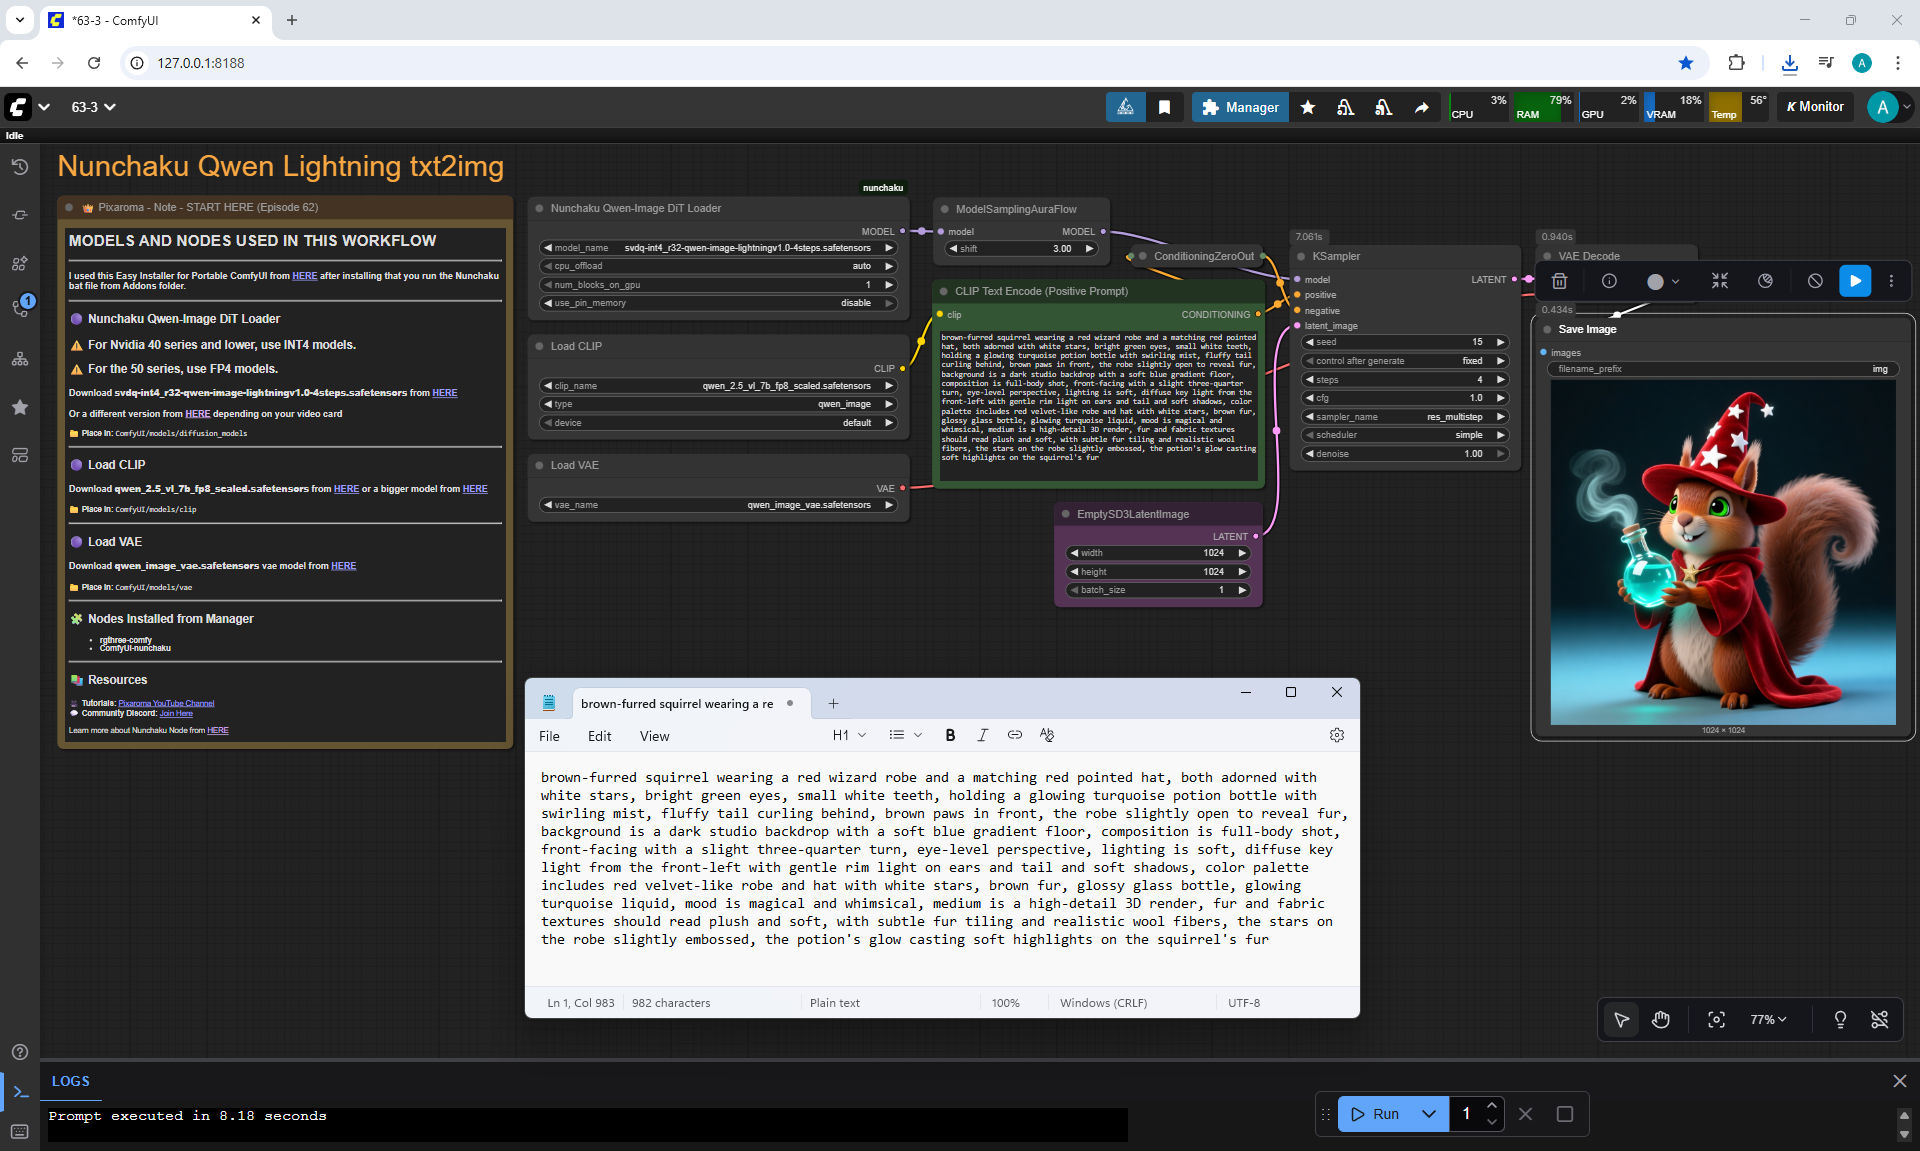This screenshot has width=1920, height=1151.
Task: Open the K Monitor panel
Action: point(1814,107)
